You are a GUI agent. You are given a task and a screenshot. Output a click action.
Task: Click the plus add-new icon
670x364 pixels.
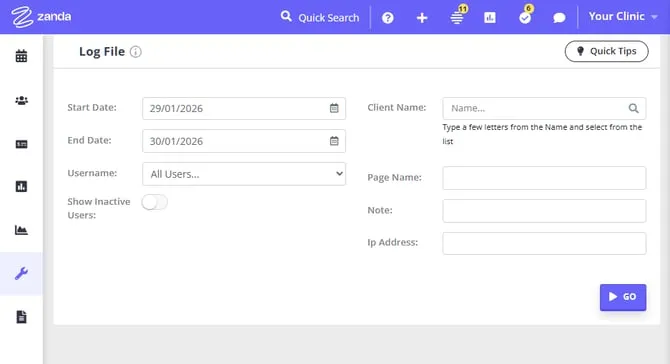[x=422, y=18]
